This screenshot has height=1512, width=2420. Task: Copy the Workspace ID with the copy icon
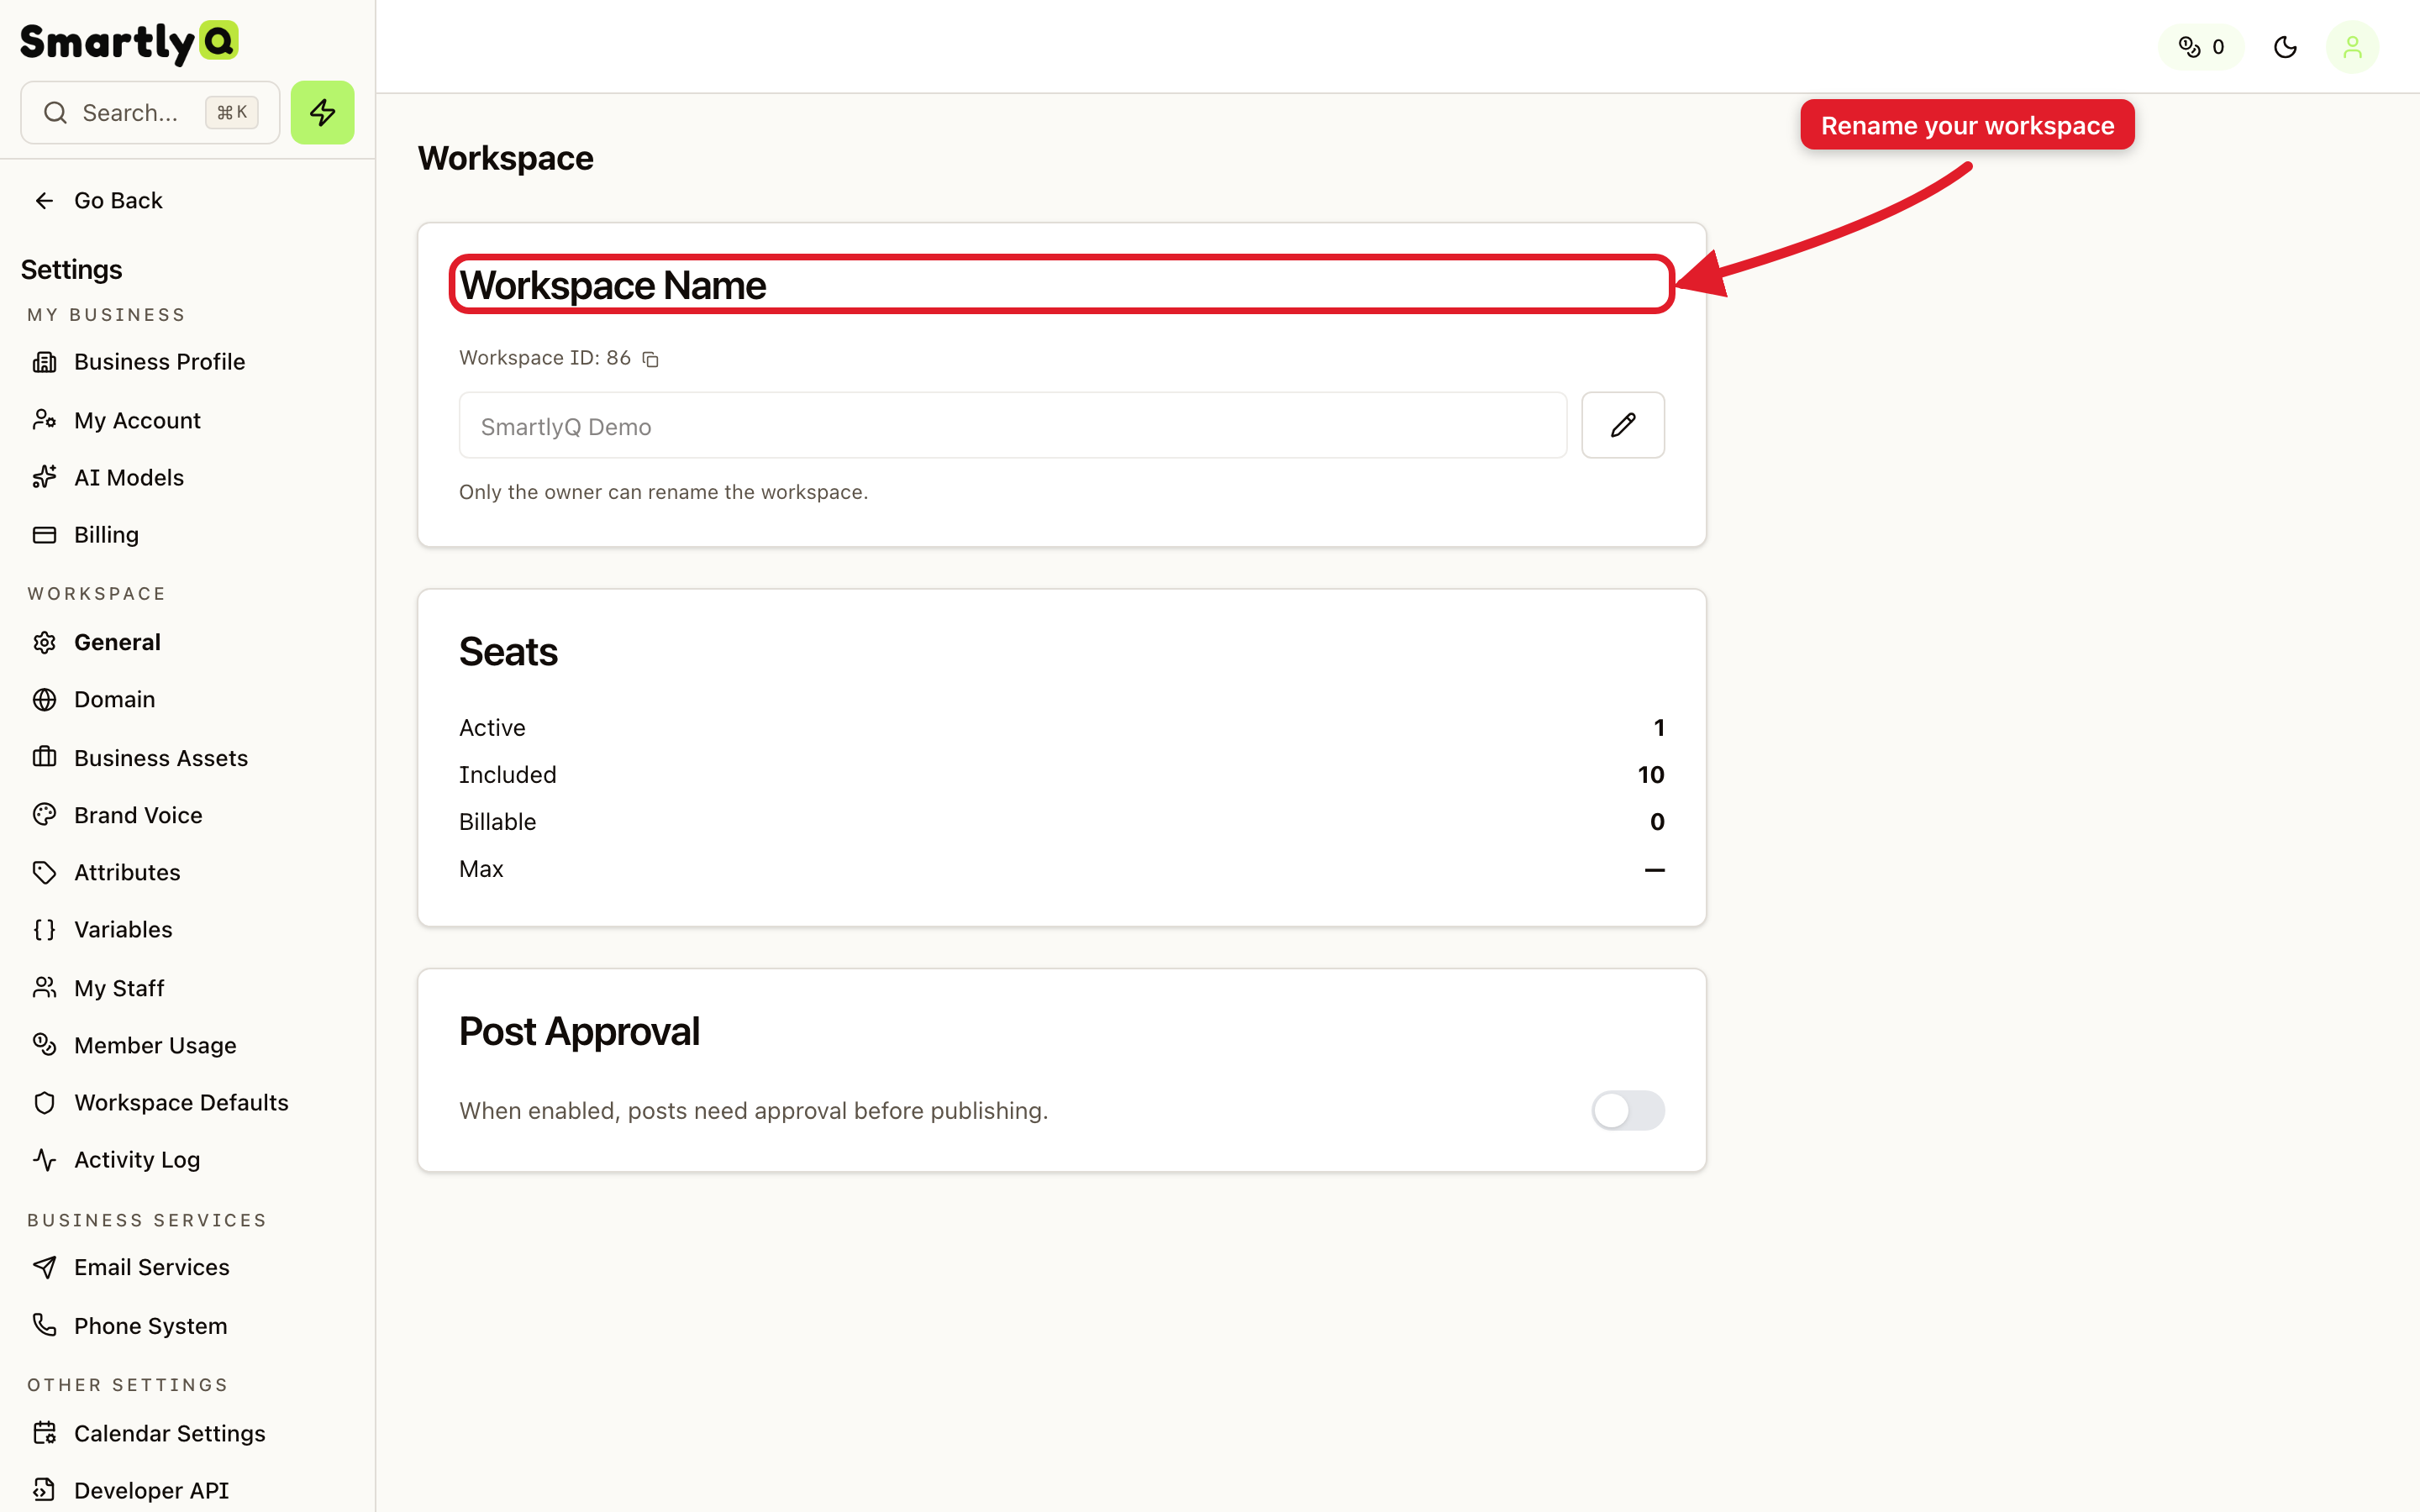pyautogui.click(x=650, y=358)
